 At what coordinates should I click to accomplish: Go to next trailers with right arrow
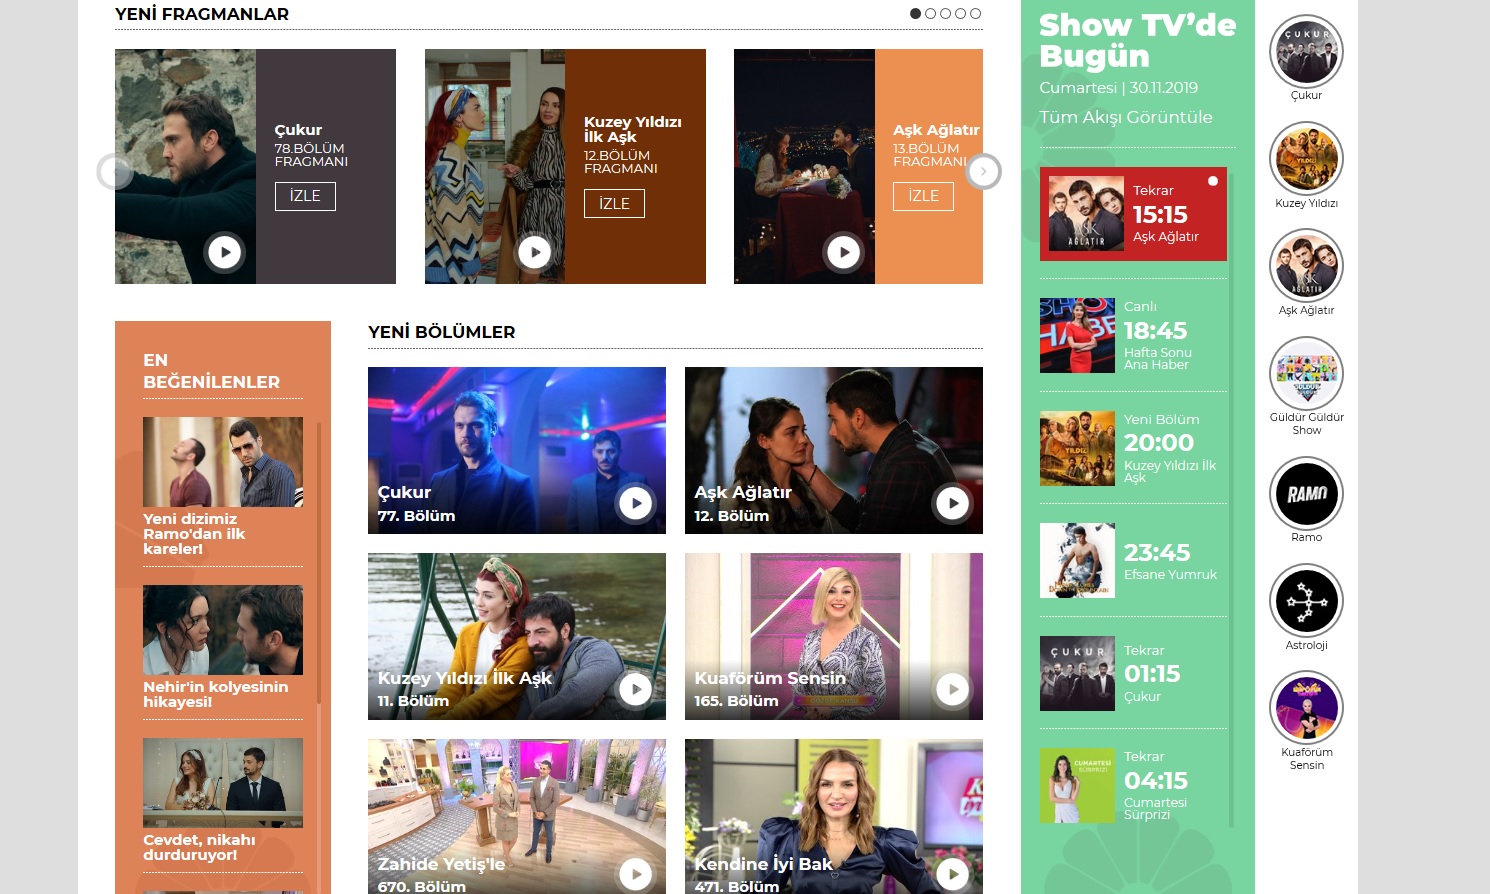point(983,171)
